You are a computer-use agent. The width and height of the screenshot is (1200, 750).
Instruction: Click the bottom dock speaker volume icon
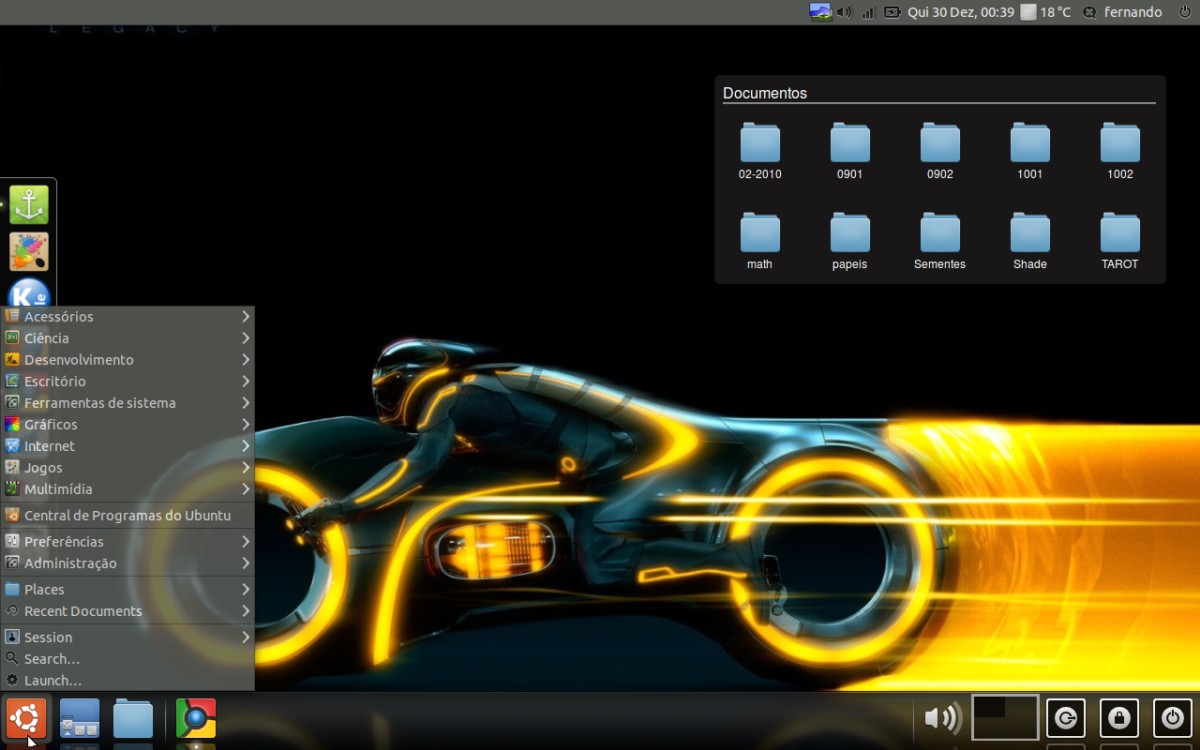click(942, 718)
